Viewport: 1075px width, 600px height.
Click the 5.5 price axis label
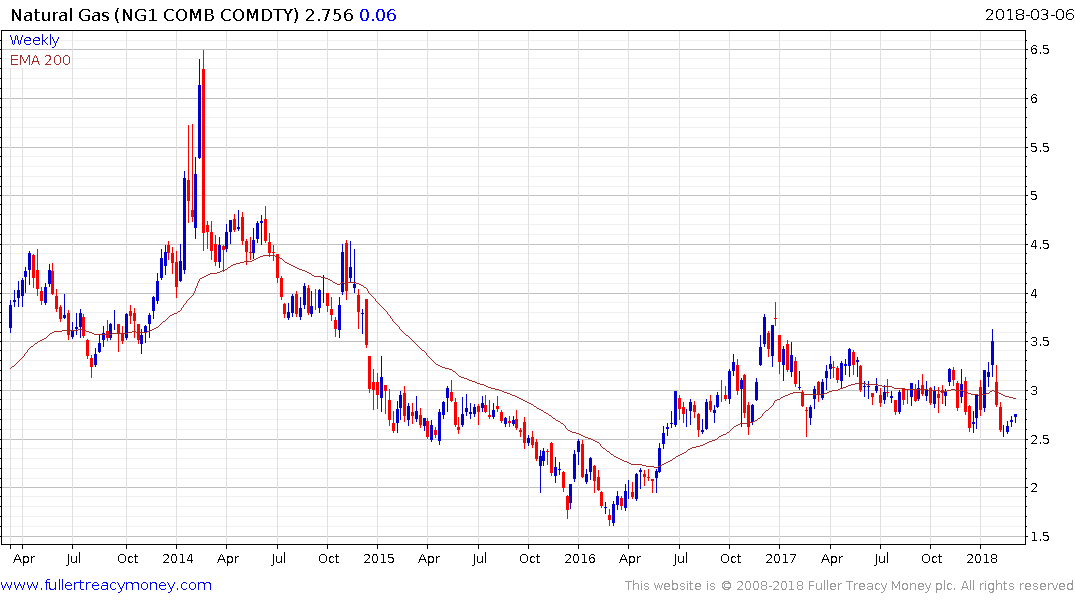click(1039, 147)
